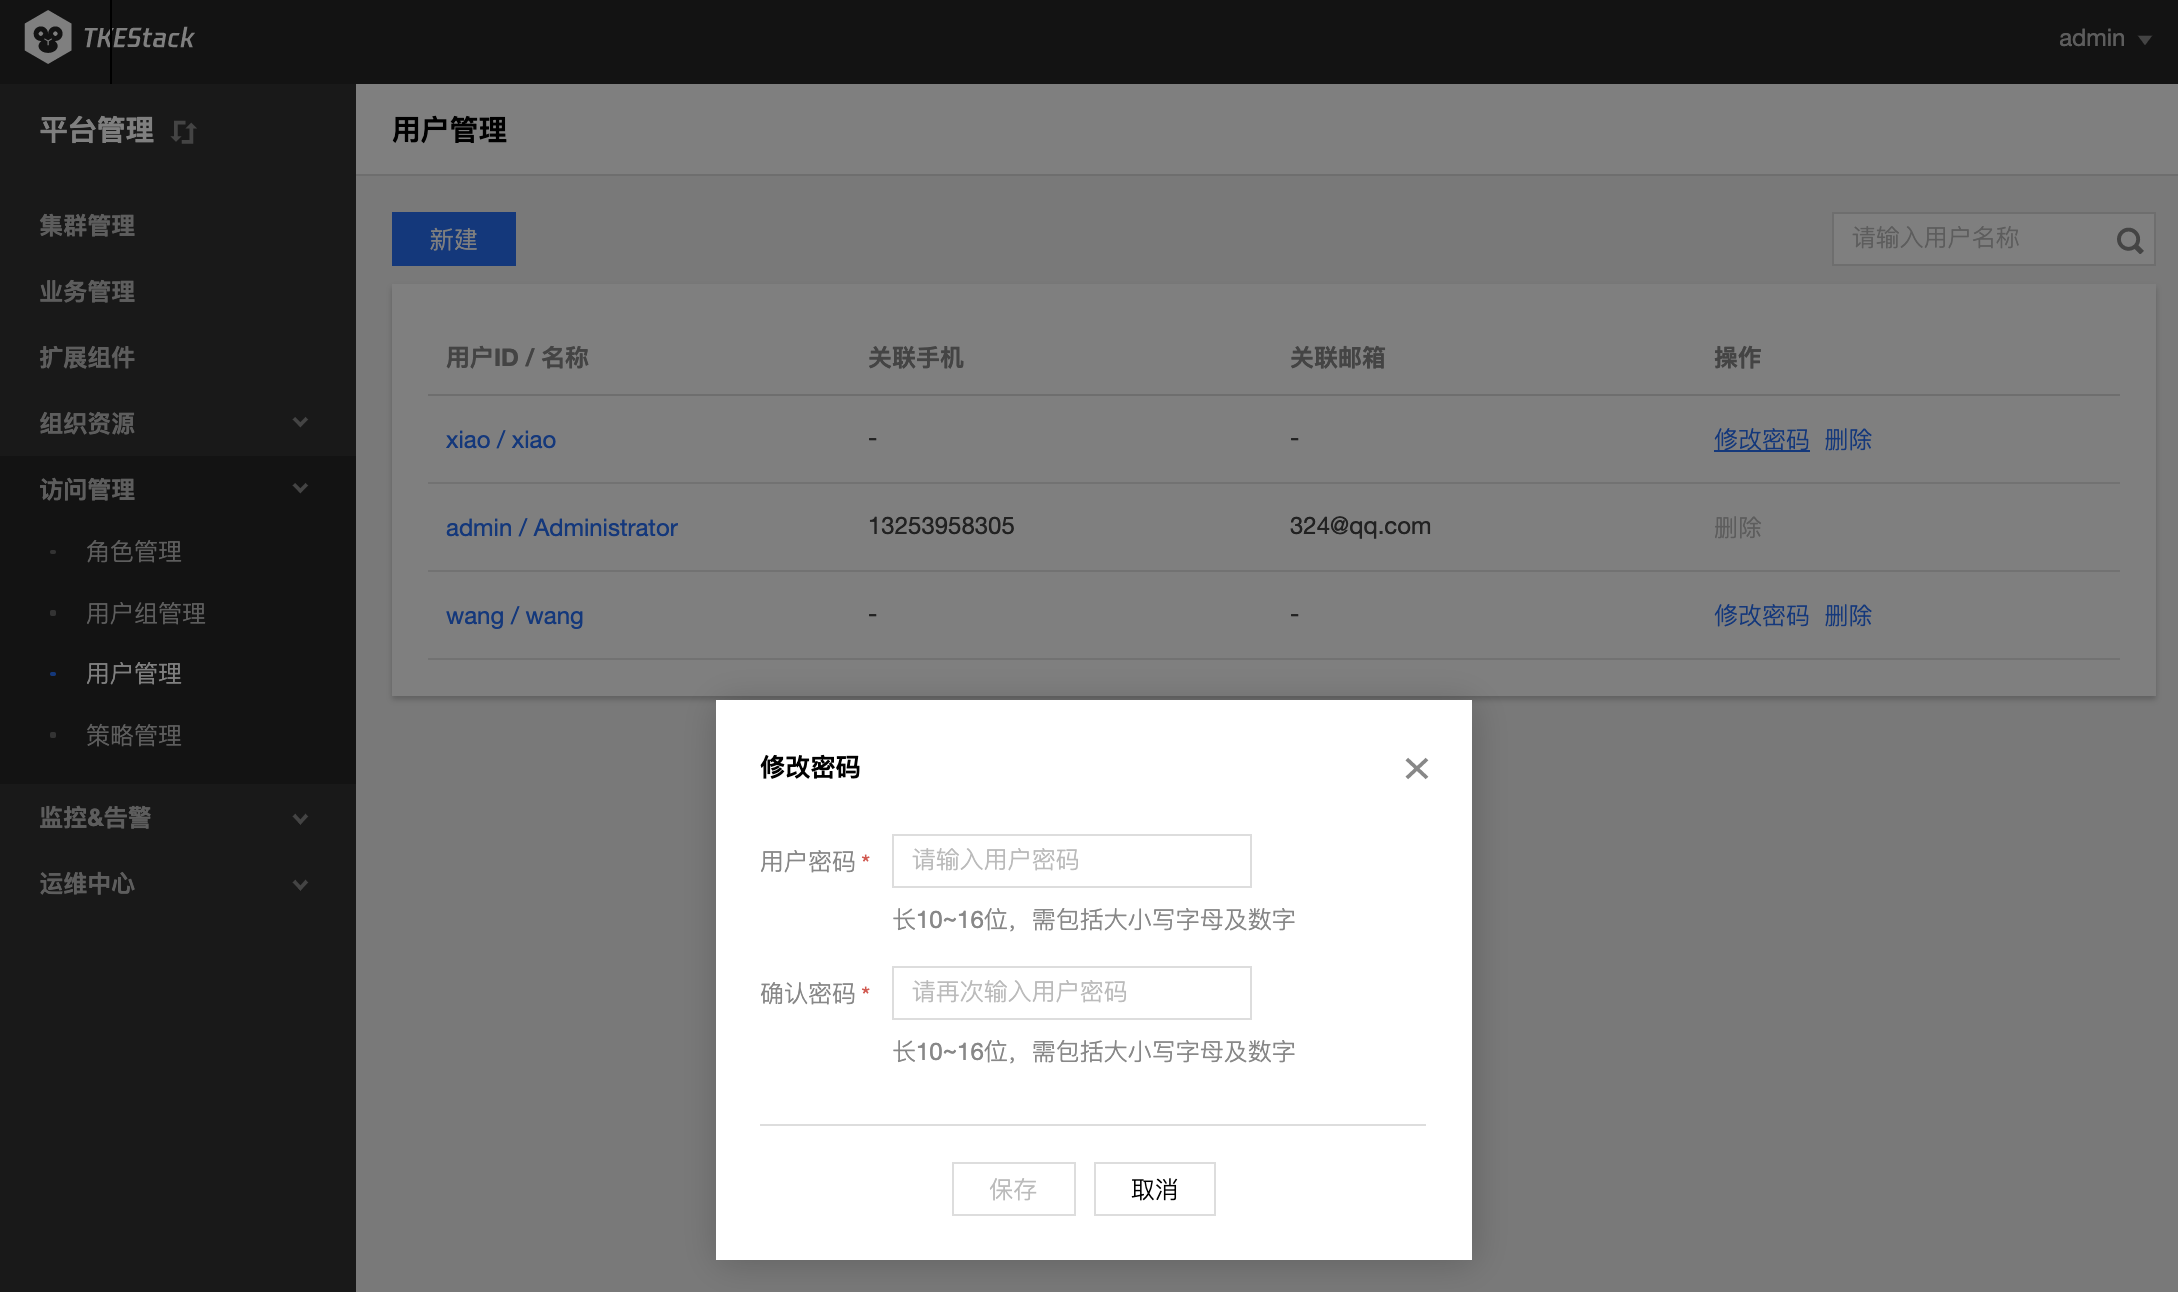Image resolution: width=2178 pixels, height=1292 pixels.
Task: Click the 用户ID / 名称 column header
Action: 517,358
